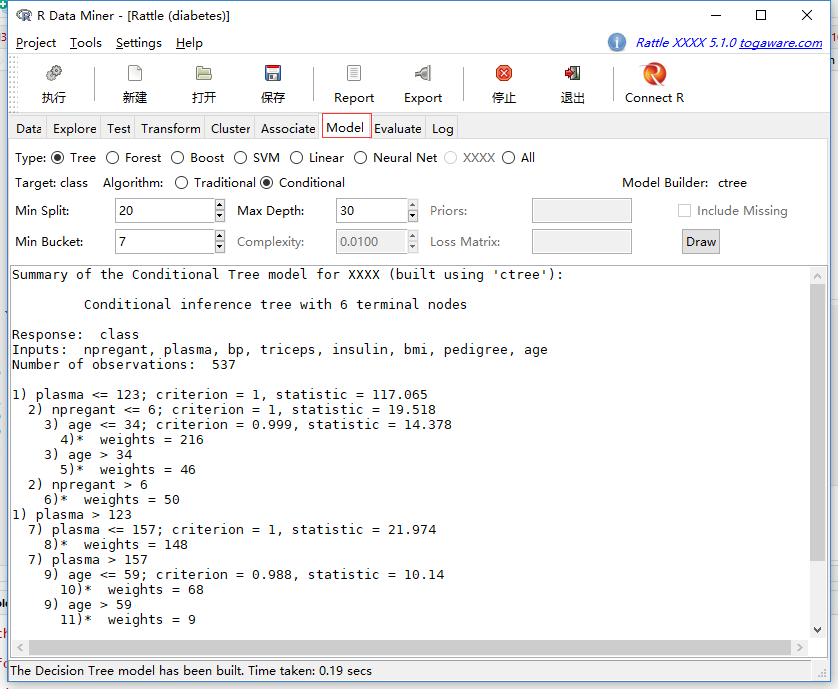Switch to the Data tab

click(28, 129)
